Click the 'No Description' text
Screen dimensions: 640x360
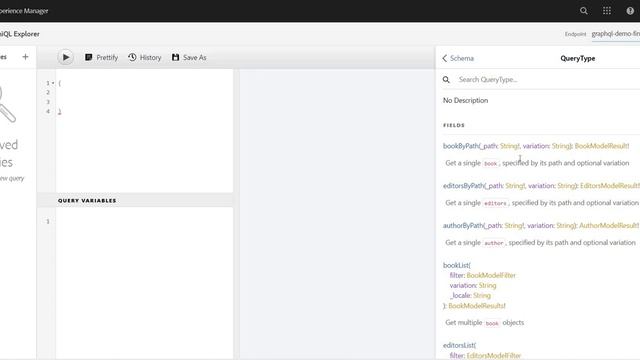coord(465,100)
